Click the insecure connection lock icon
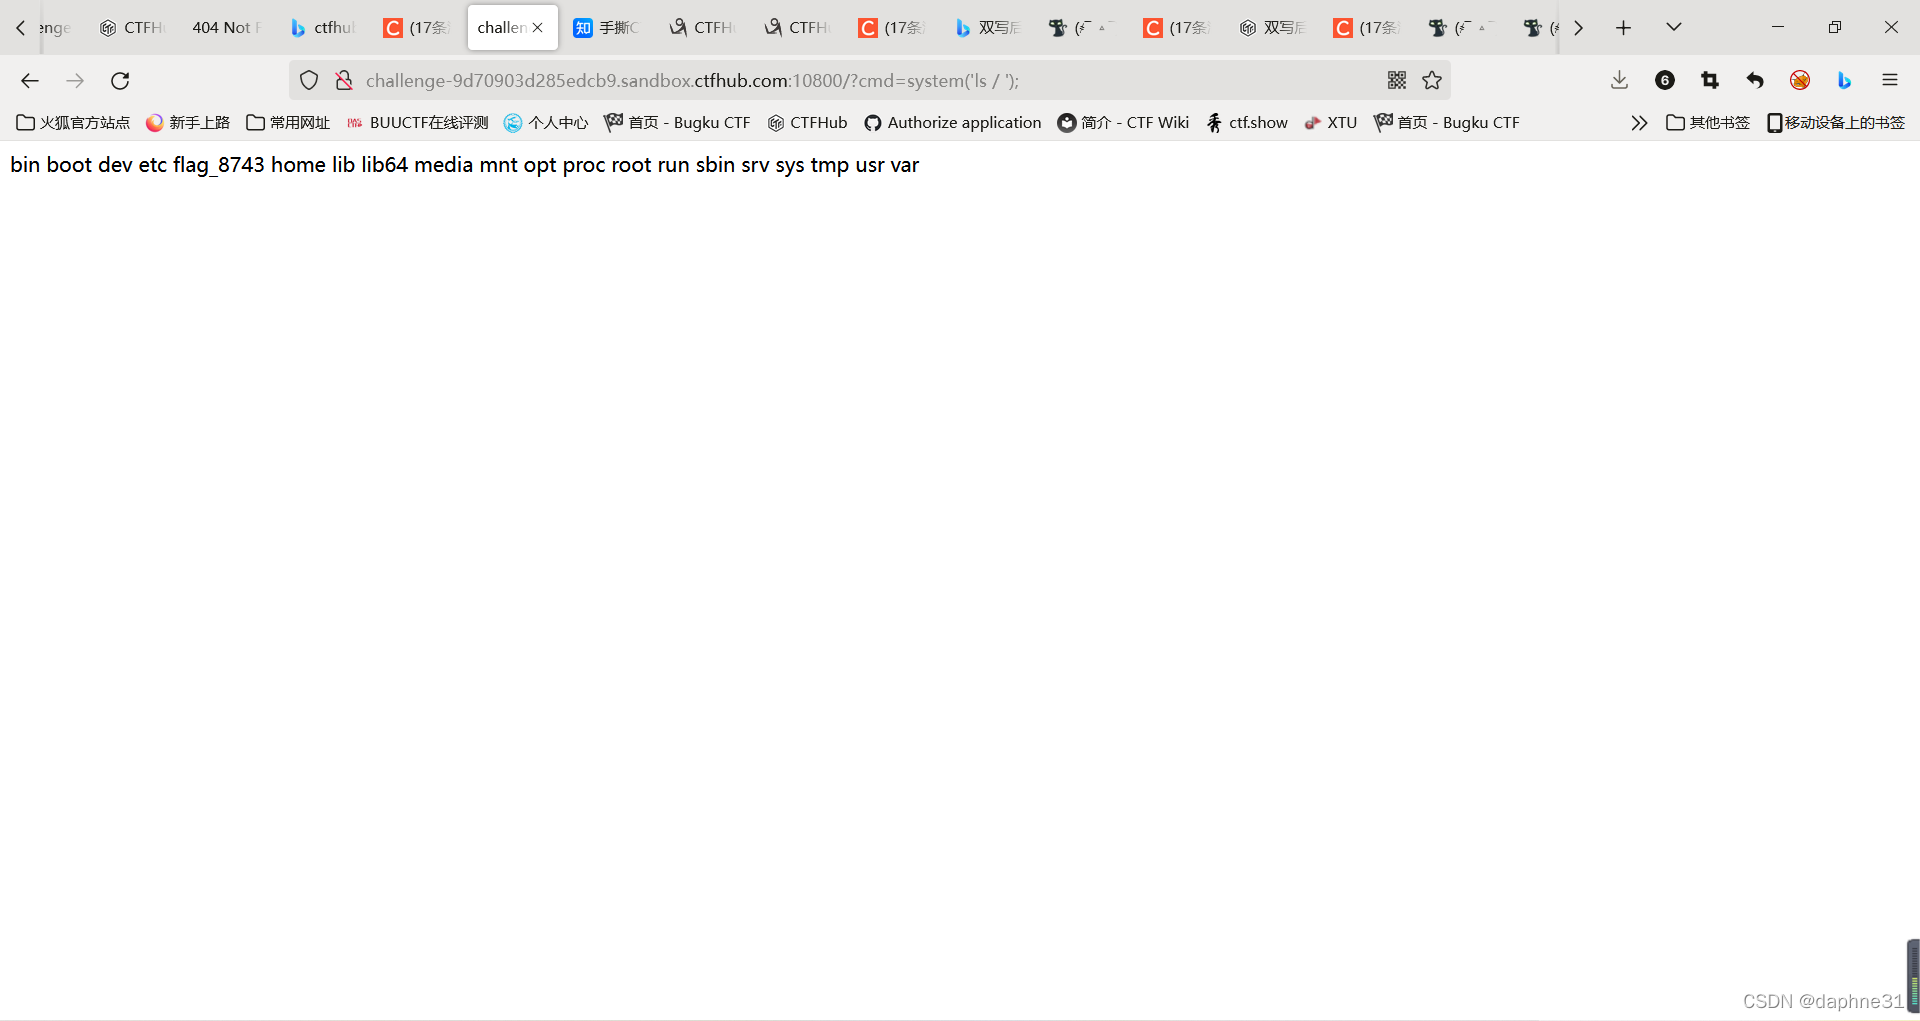 click(x=344, y=81)
